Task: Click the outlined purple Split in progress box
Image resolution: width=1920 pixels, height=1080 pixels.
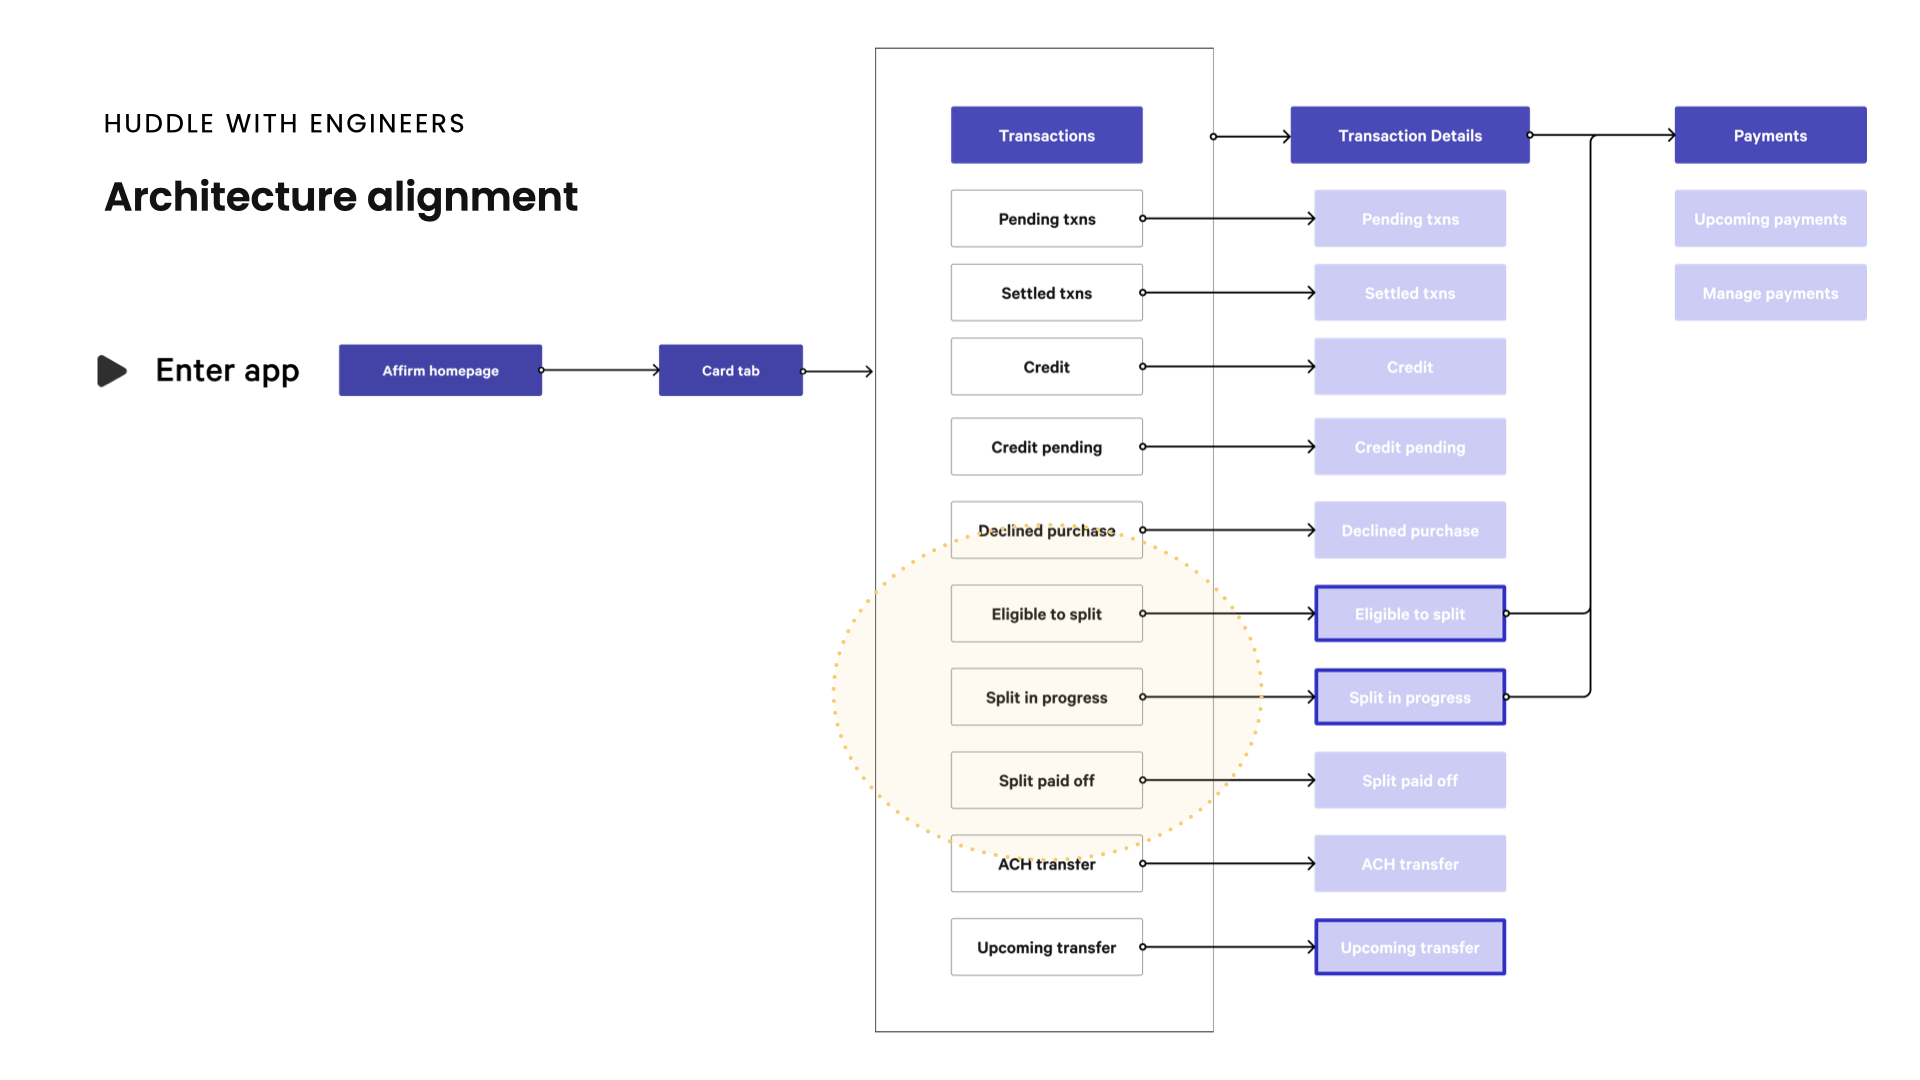Action: 1409,697
